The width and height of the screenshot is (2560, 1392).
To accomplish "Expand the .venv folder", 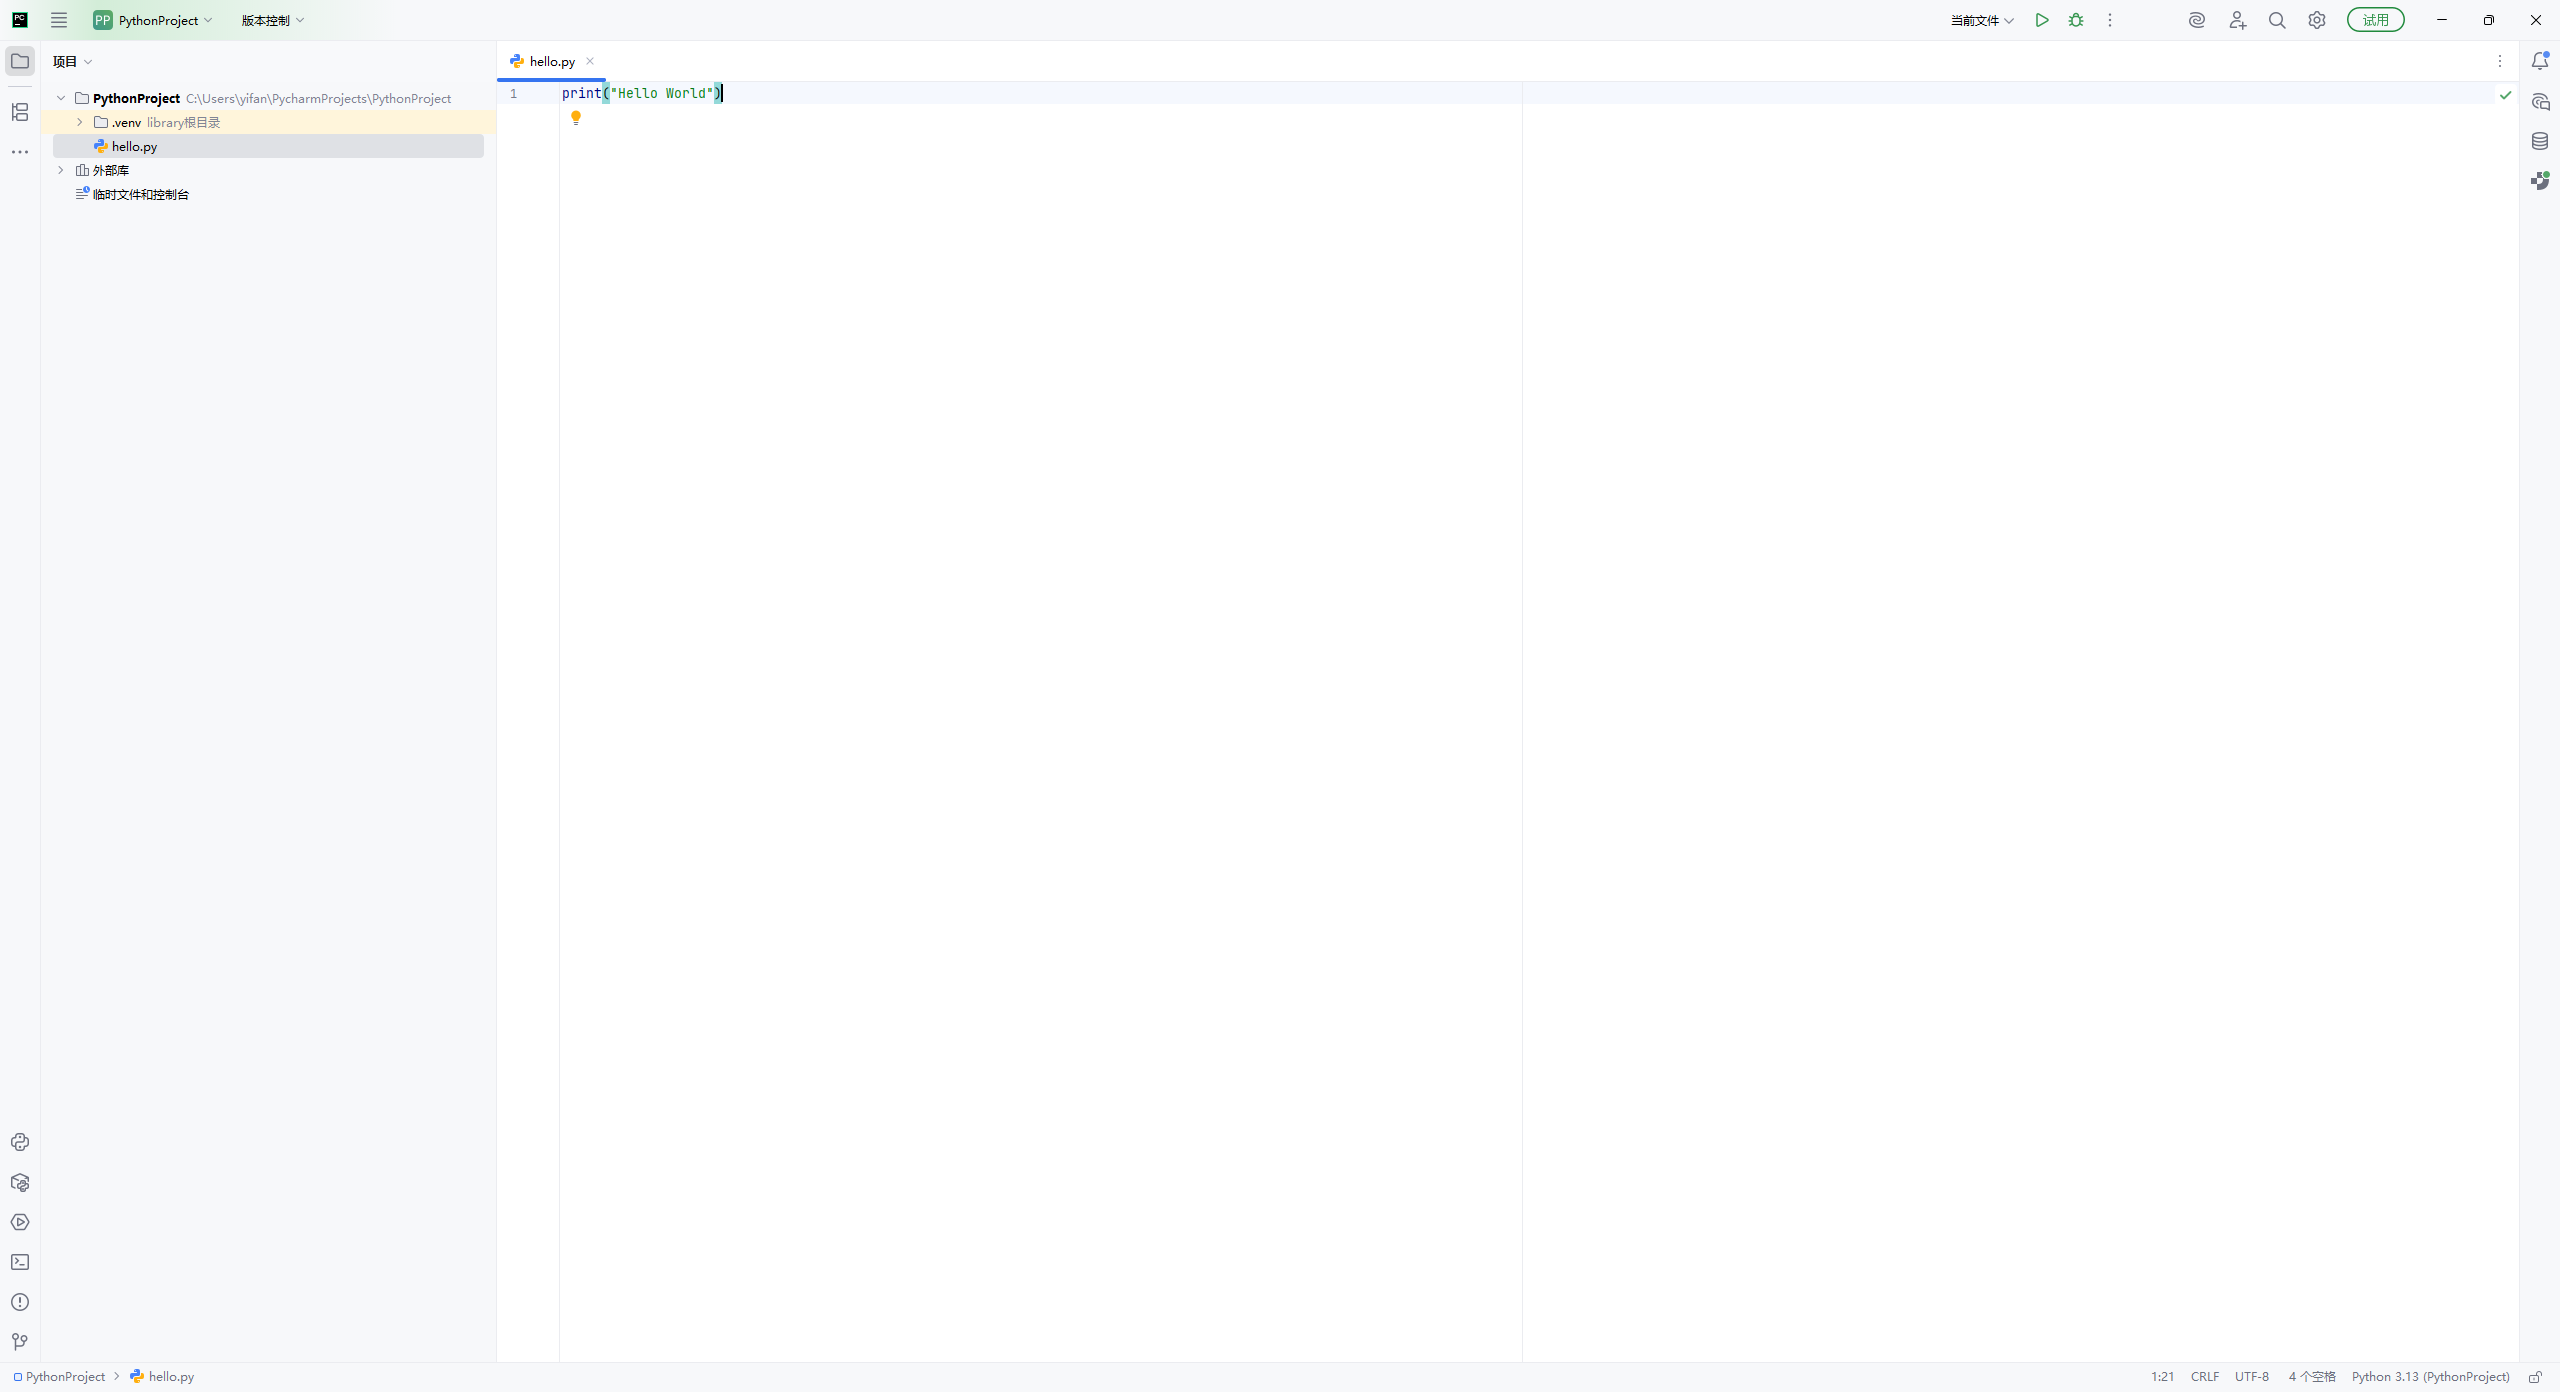I will click(80, 122).
